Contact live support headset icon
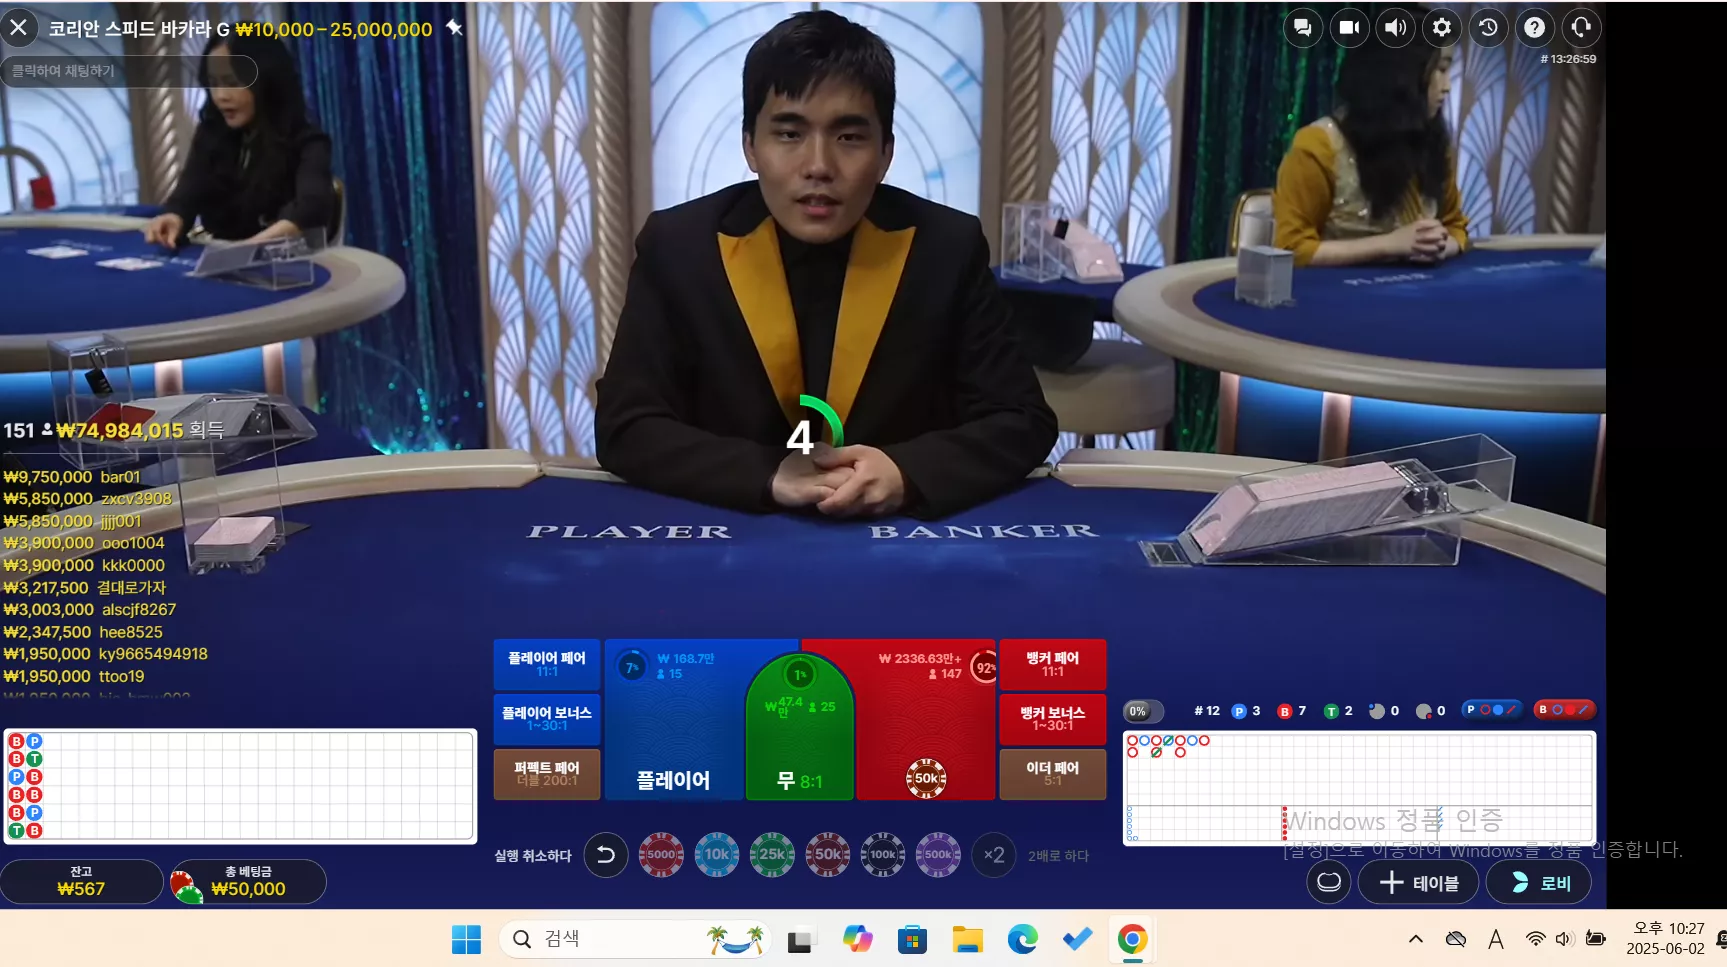 1581,28
